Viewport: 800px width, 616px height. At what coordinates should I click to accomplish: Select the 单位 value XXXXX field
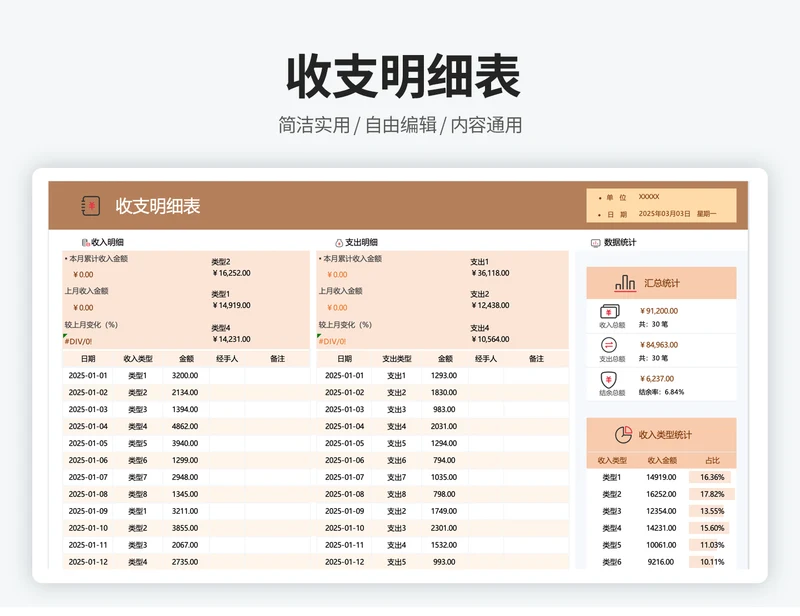(x=649, y=197)
